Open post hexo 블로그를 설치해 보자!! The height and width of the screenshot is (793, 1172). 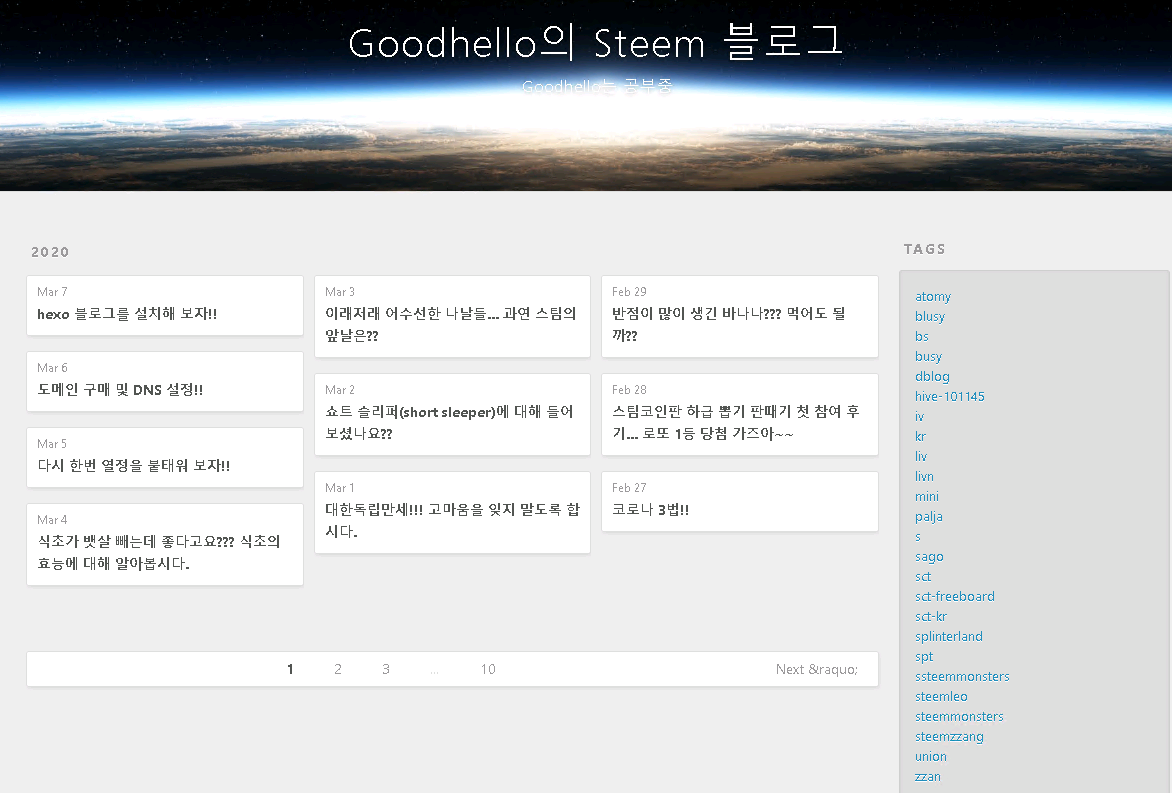pyautogui.click(x=127, y=314)
